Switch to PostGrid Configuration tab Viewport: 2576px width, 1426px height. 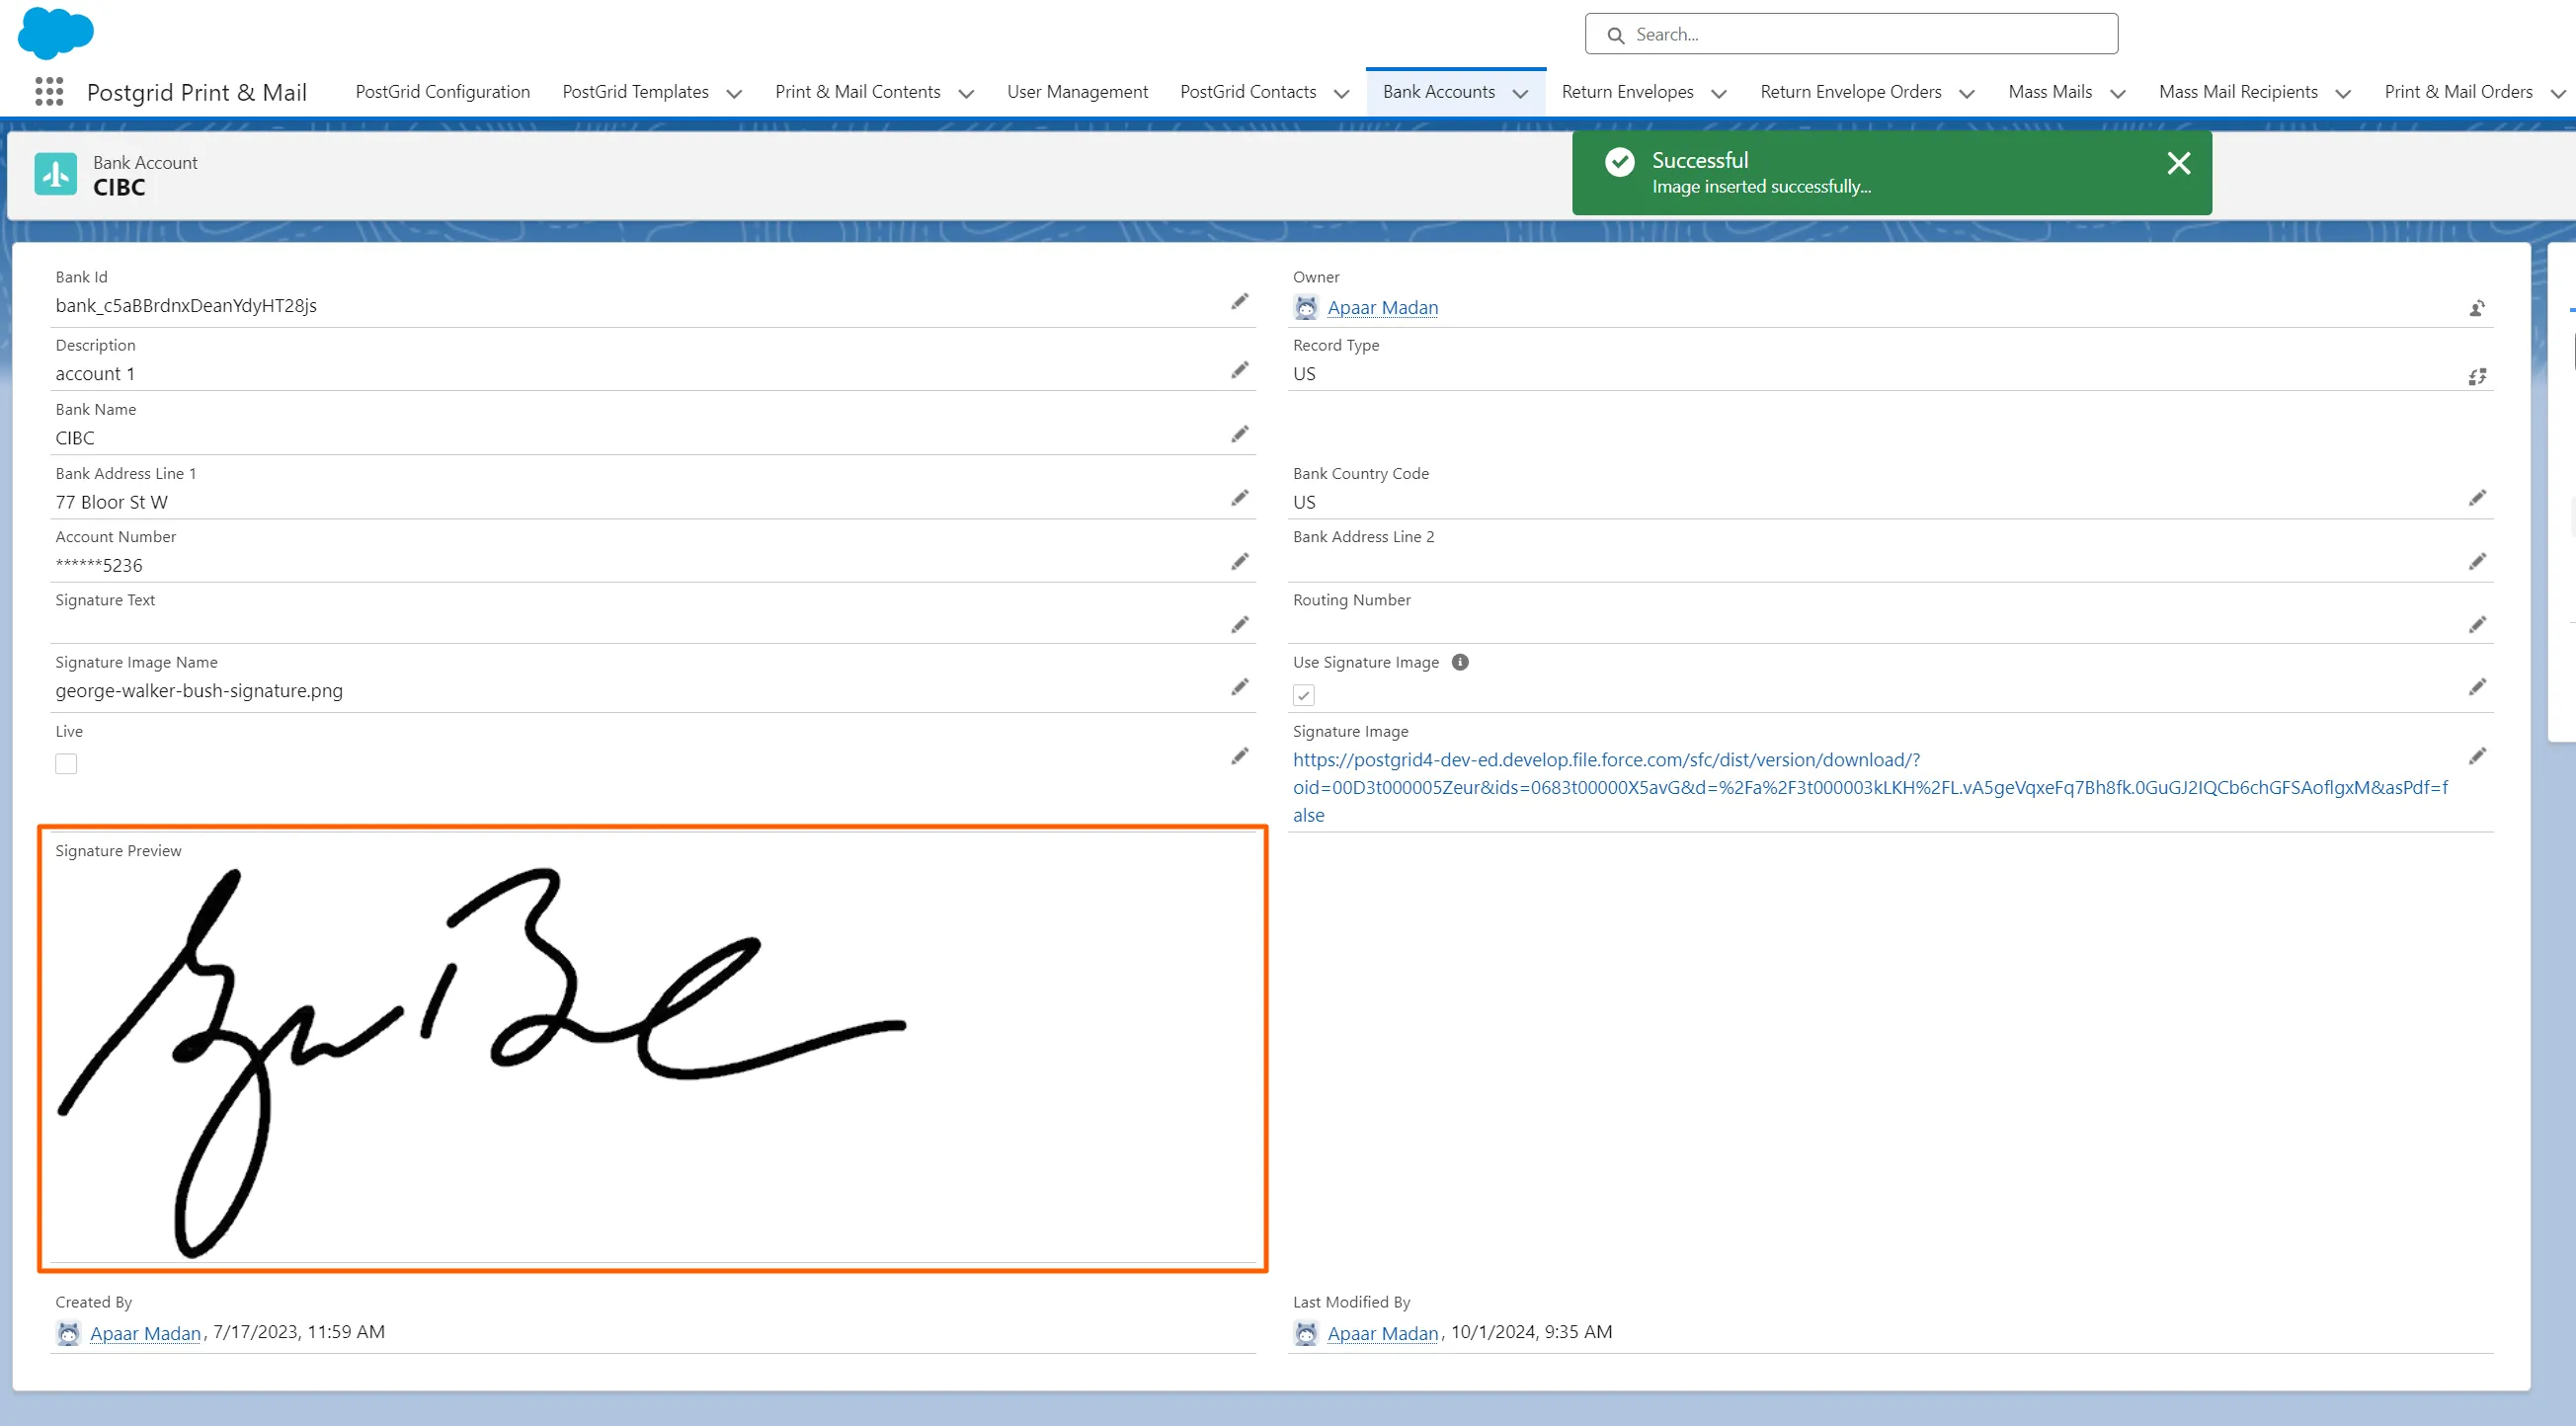click(442, 92)
